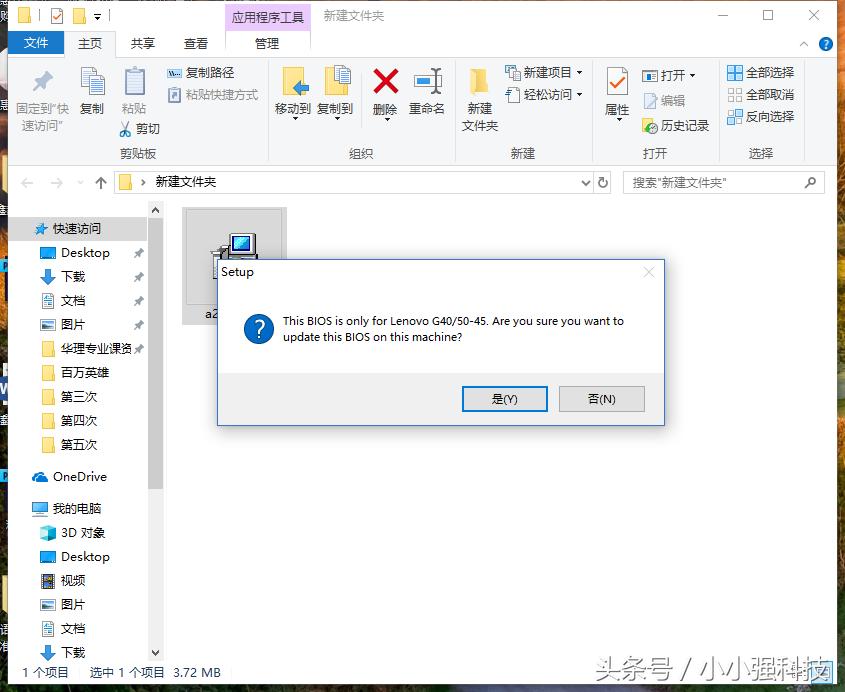Click Edit (编辑) in the ribbon
845x692 pixels.
pyautogui.click(x=664, y=100)
